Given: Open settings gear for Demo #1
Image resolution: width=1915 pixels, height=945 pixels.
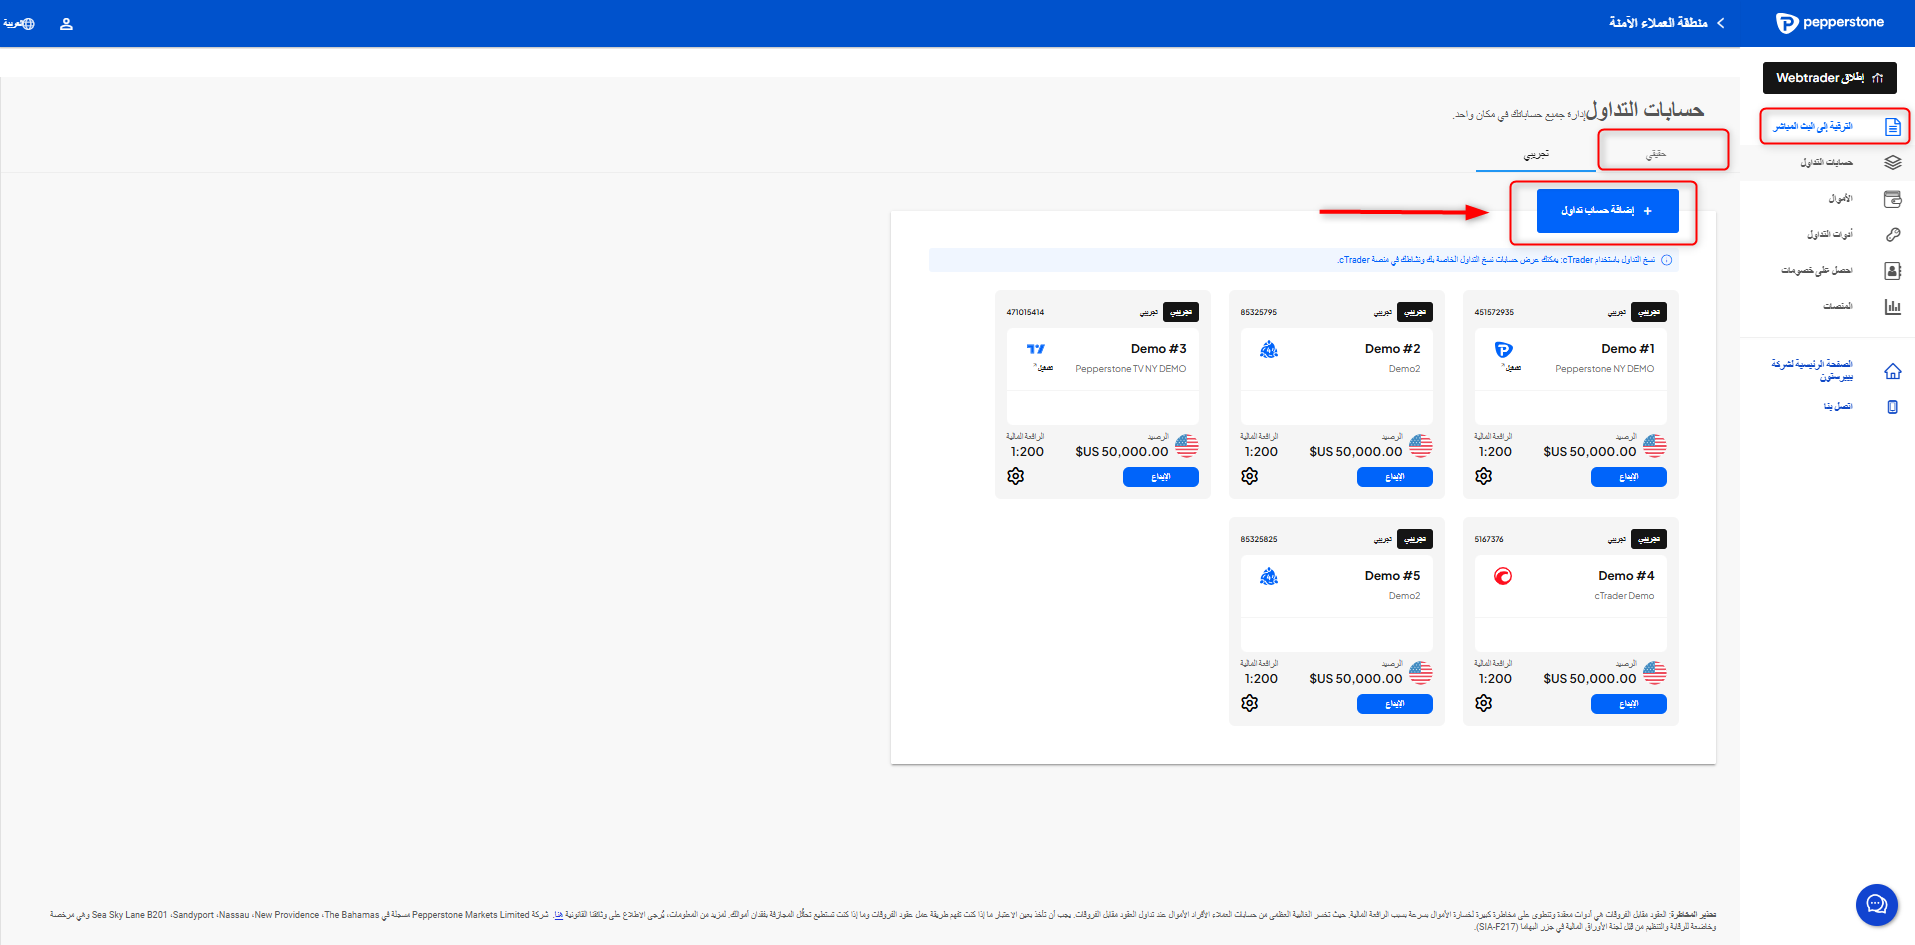Looking at the screenshot, I should (1483, 476).
